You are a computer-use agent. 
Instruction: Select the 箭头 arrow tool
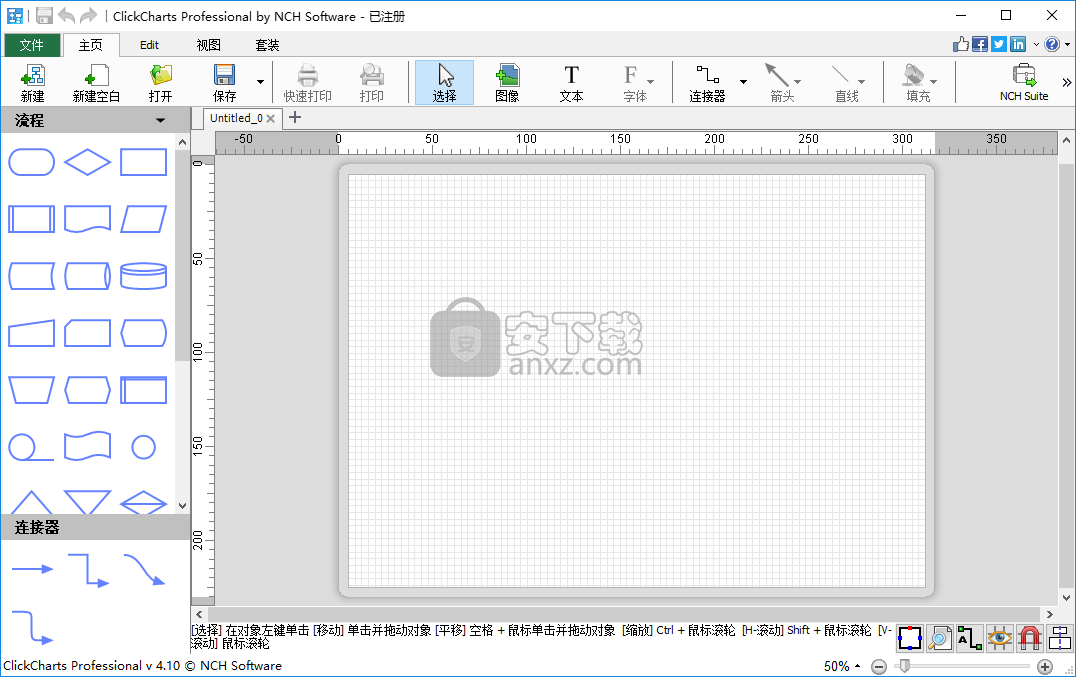point(782,82)
